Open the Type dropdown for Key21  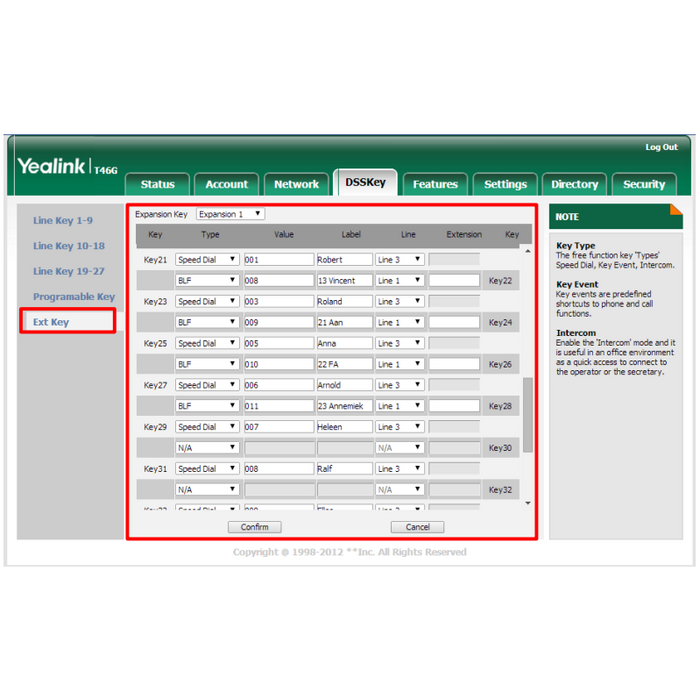207,260
